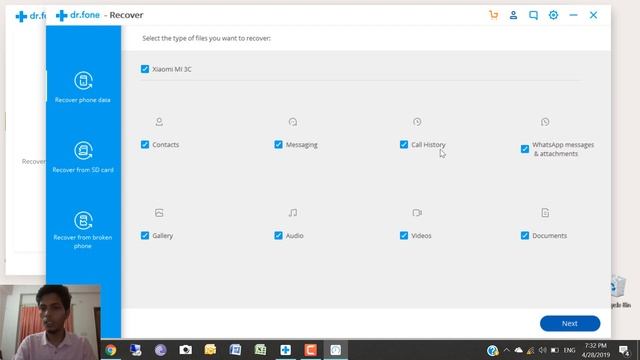
Task: Click the Messaging bubble icon
Action: point(293,122)
